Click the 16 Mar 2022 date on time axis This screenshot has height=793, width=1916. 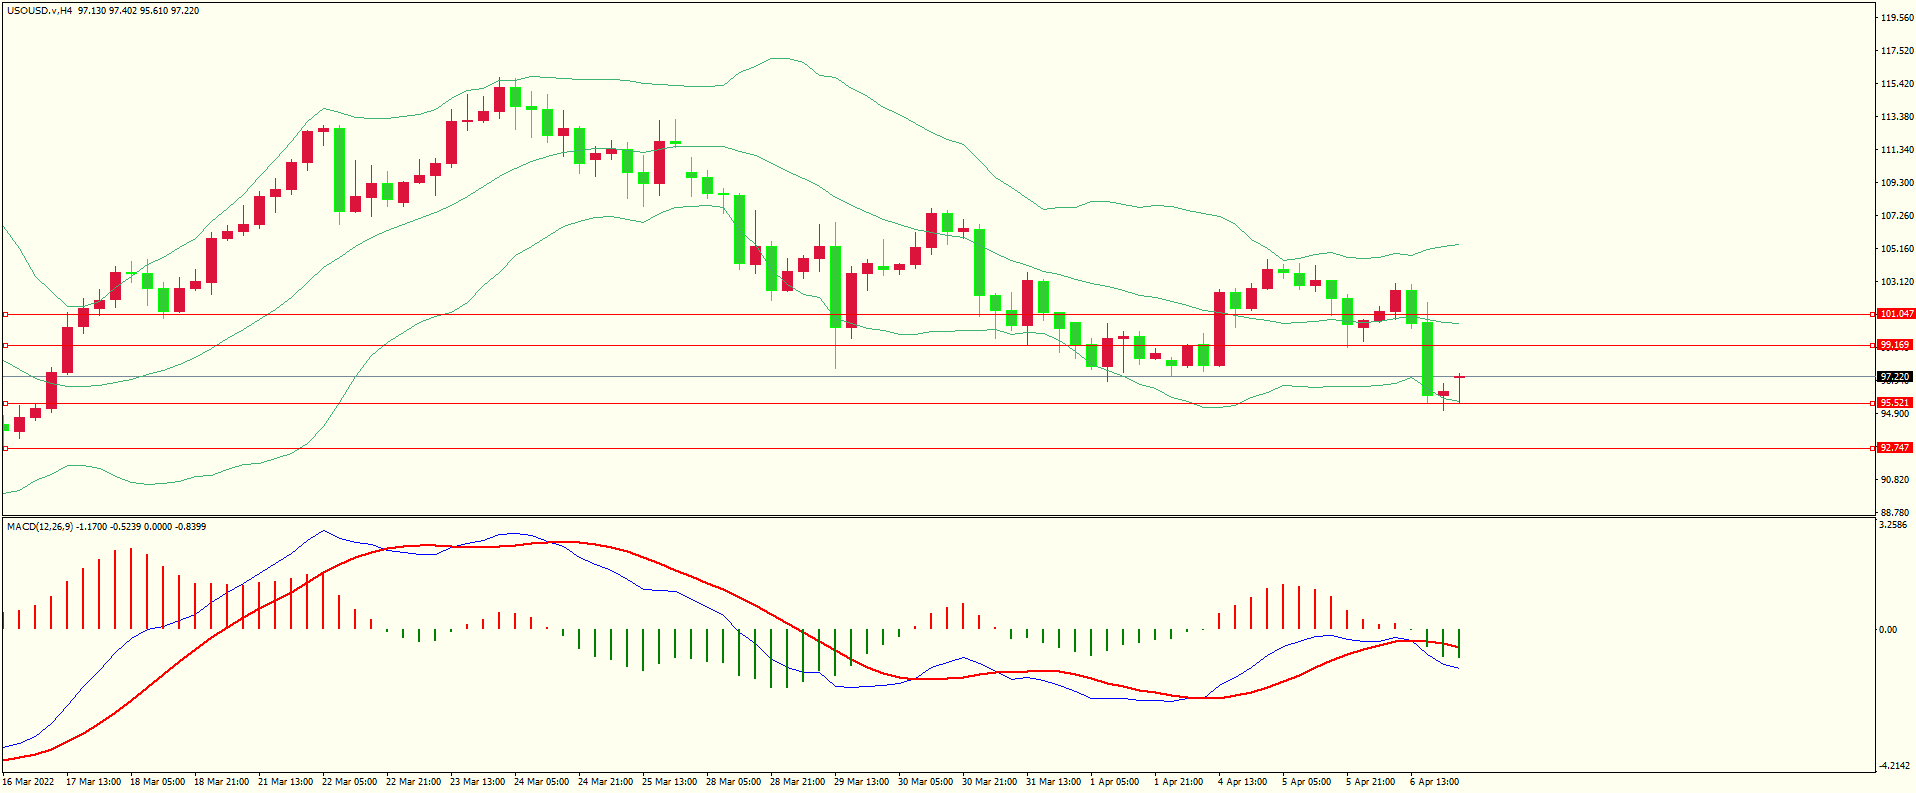(x=28, y=782)
